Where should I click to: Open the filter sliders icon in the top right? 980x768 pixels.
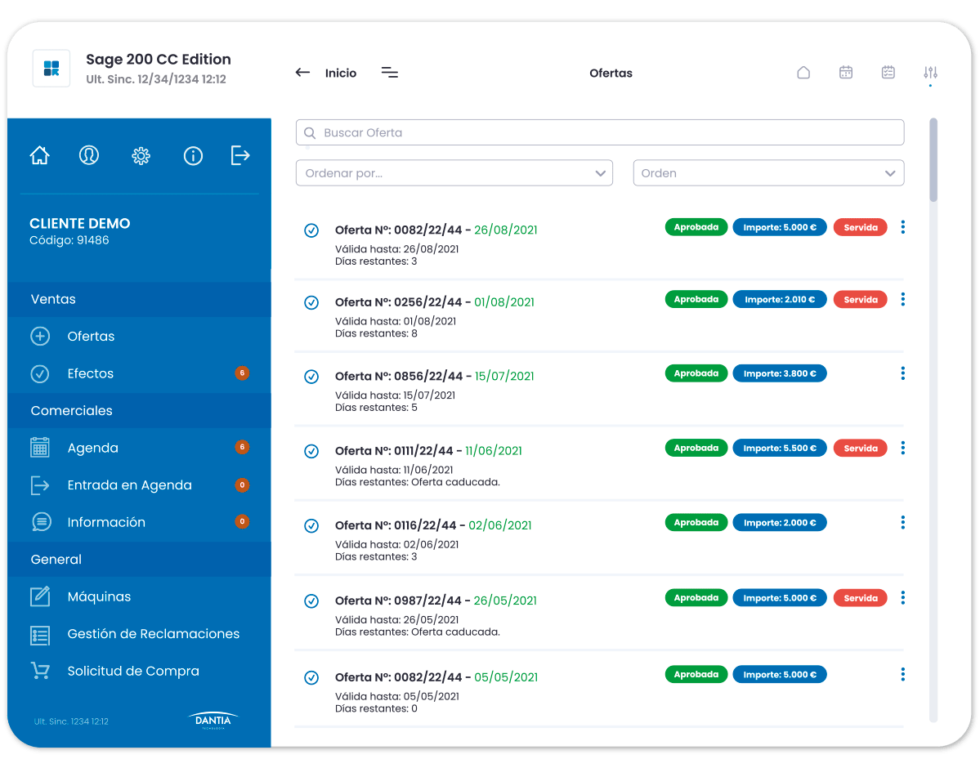point(930,73)
